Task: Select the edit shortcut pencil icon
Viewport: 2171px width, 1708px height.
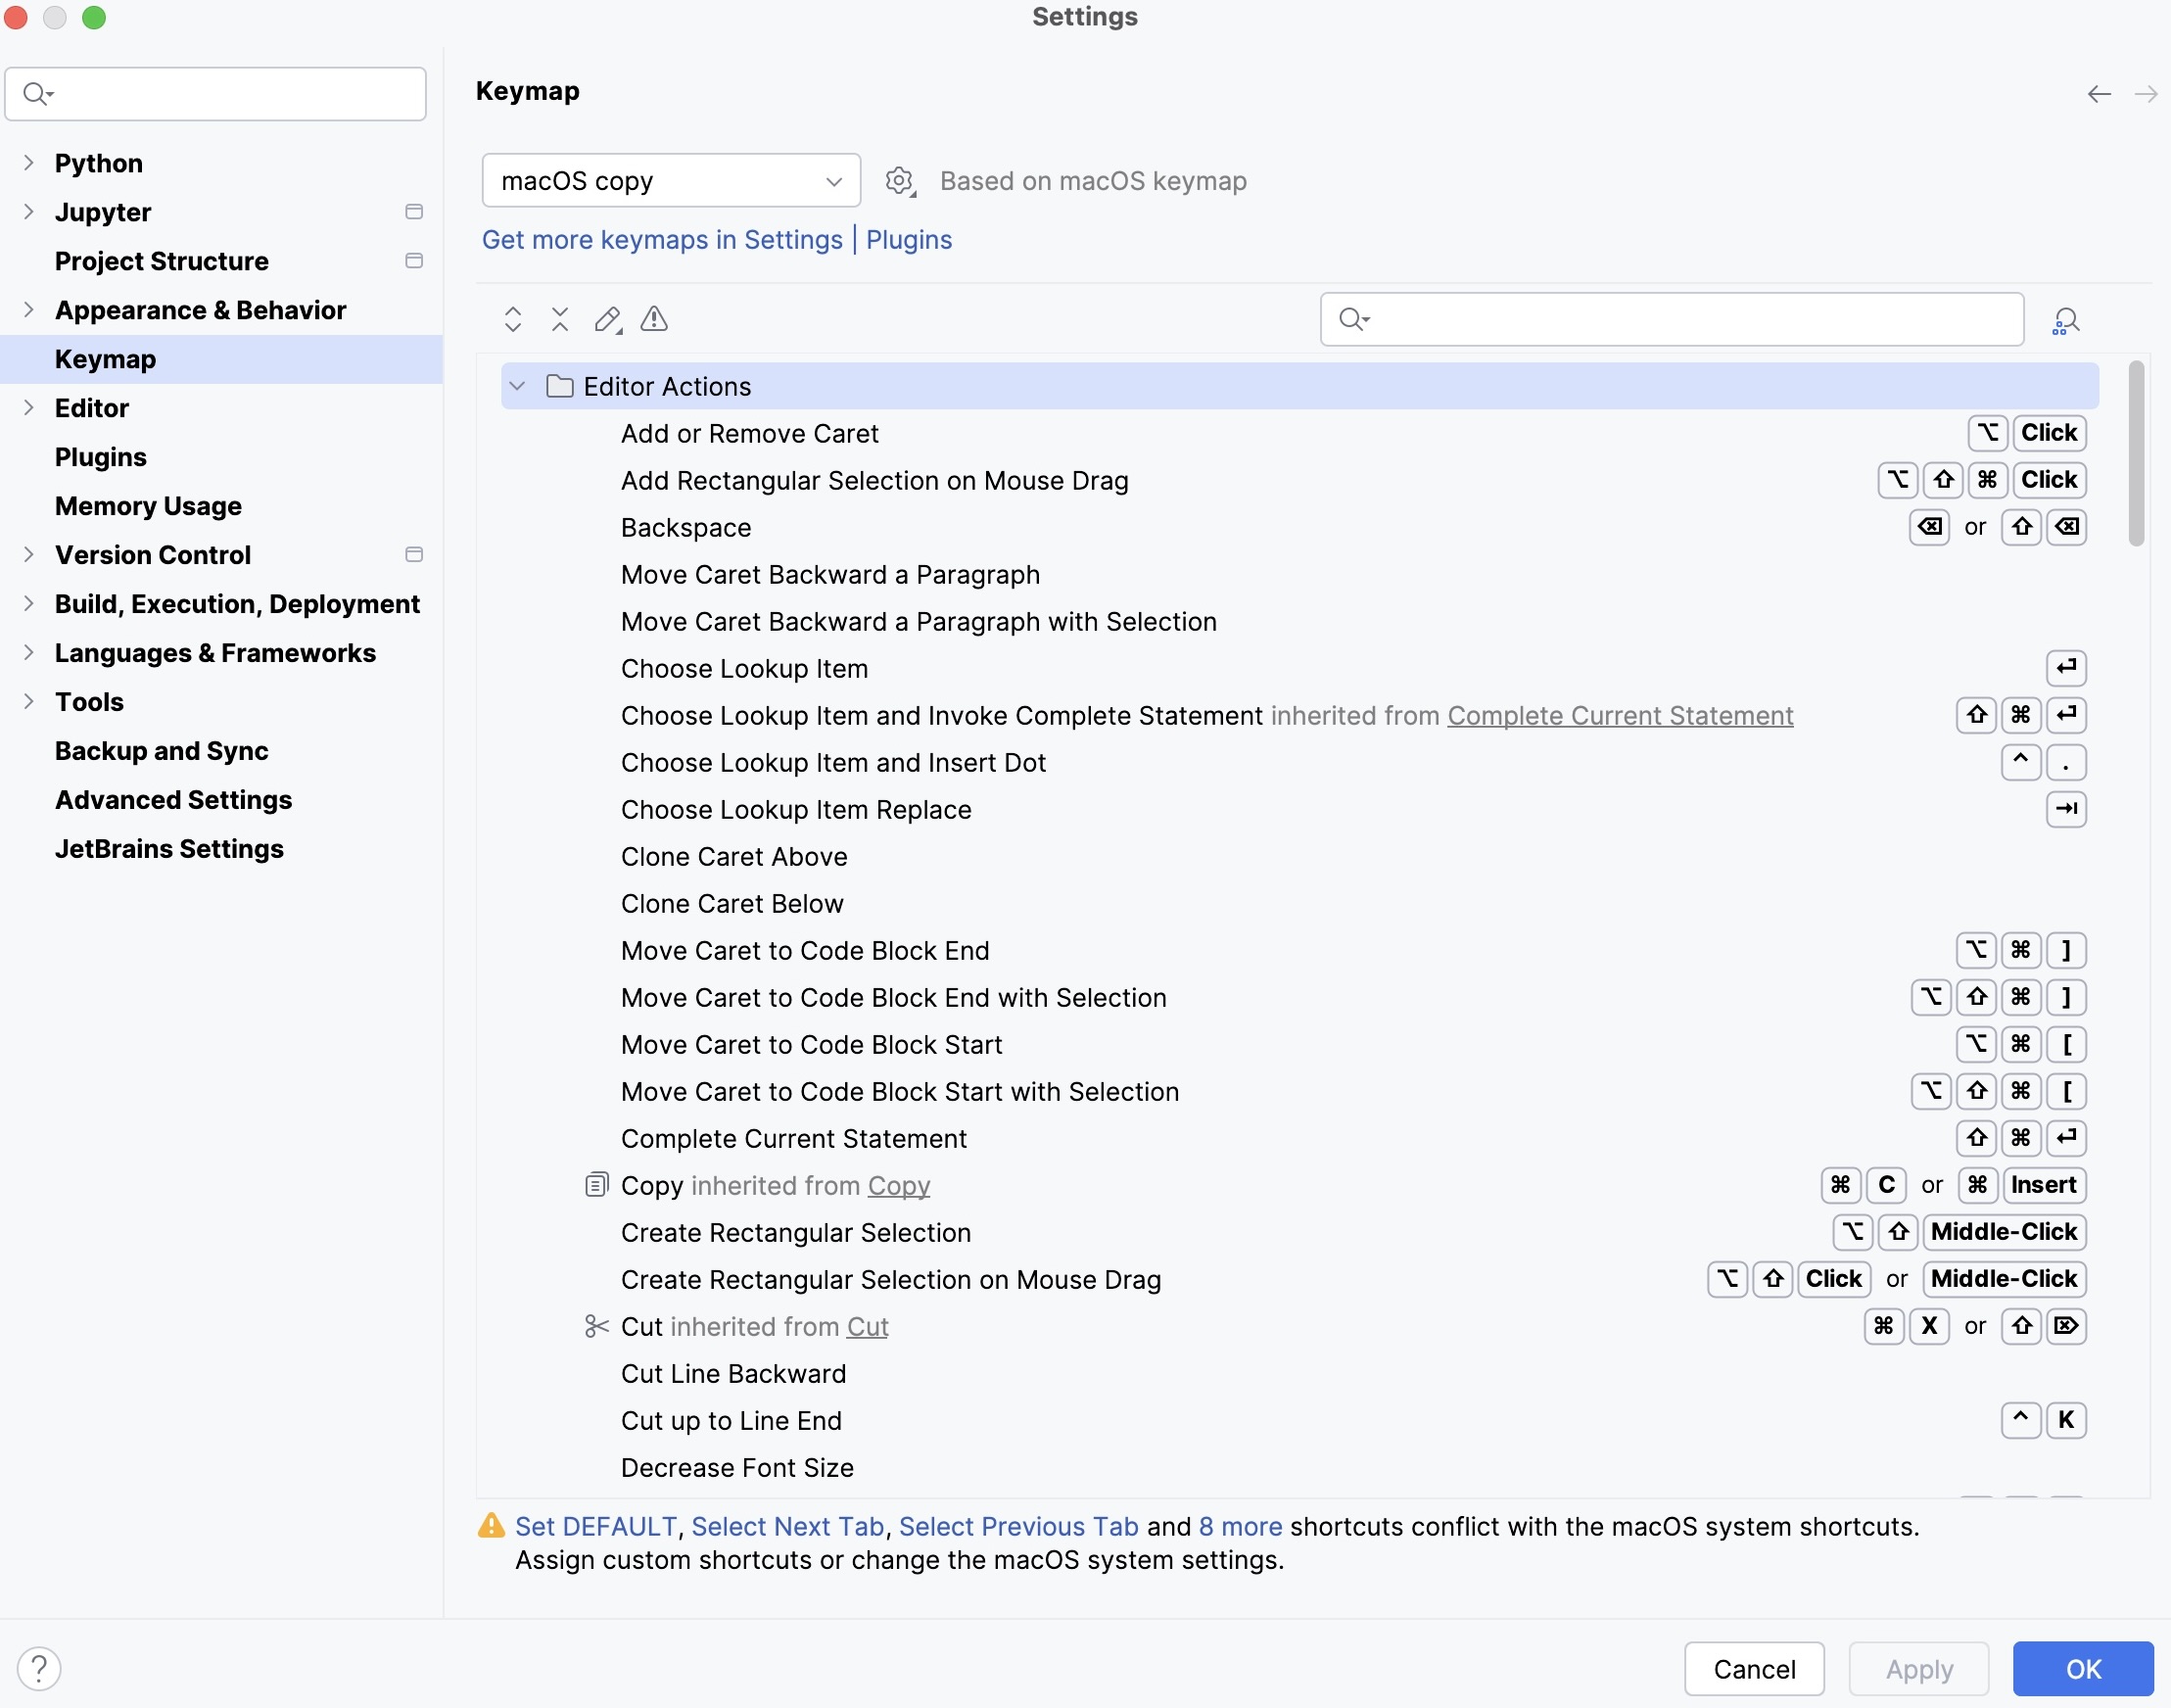Action: tap(607, 319)
